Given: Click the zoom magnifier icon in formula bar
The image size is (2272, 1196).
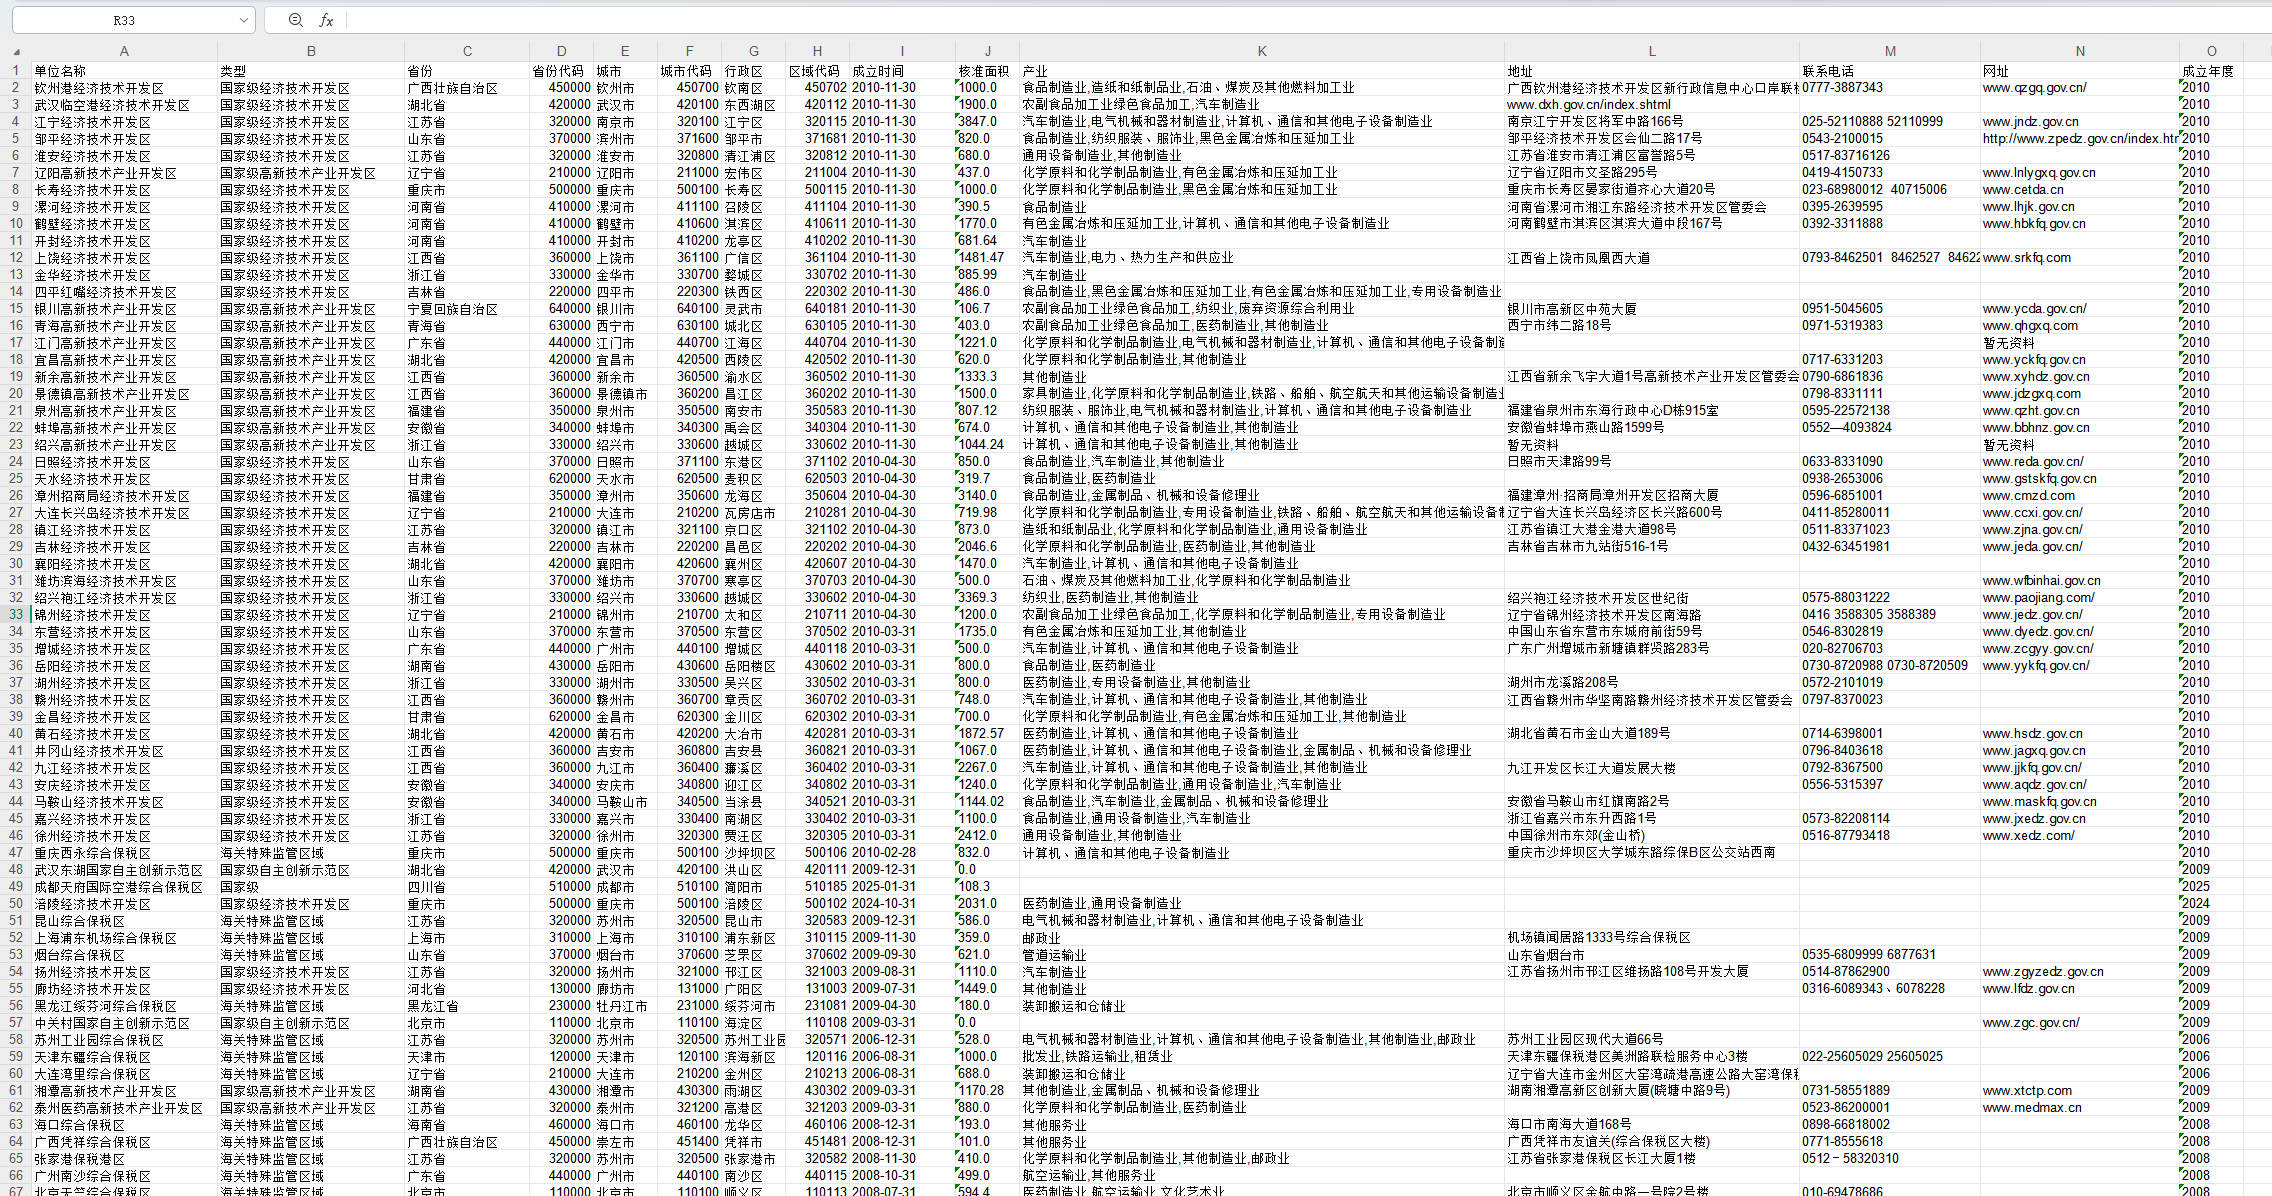Looking at the screenshot, I should coord(296,20).
